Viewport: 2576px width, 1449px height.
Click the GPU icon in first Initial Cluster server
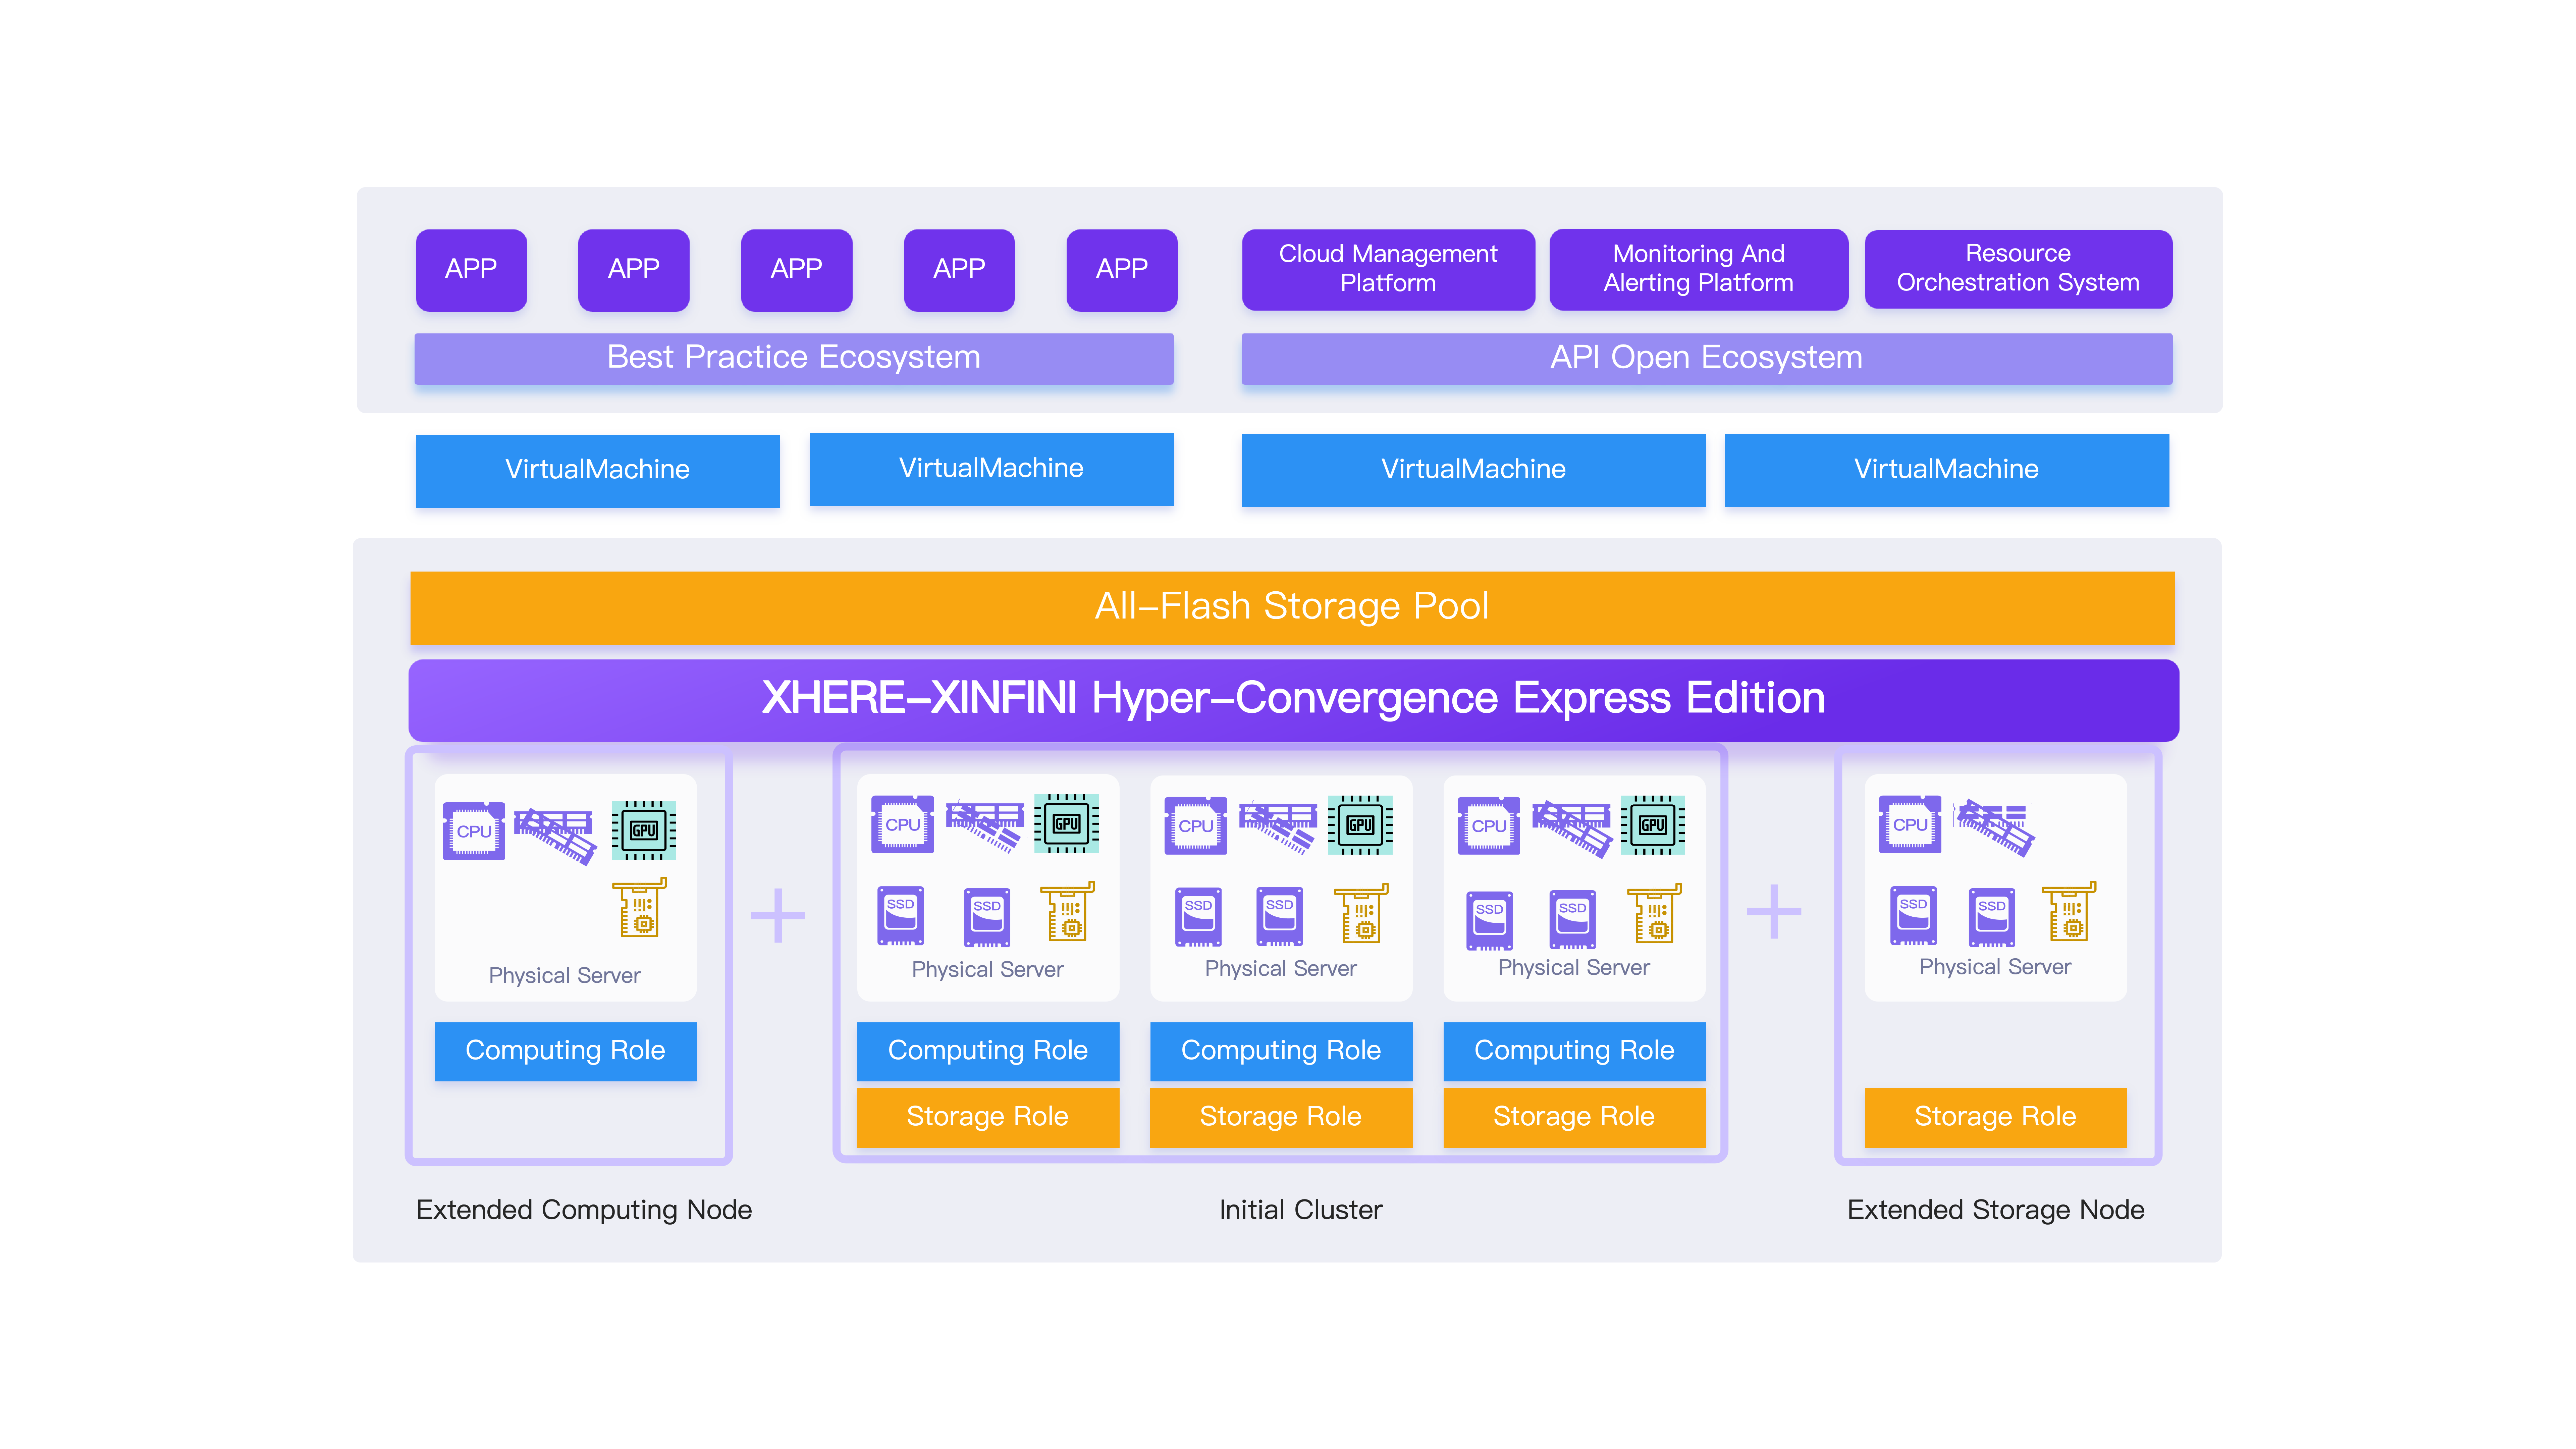click(1066, 824)
